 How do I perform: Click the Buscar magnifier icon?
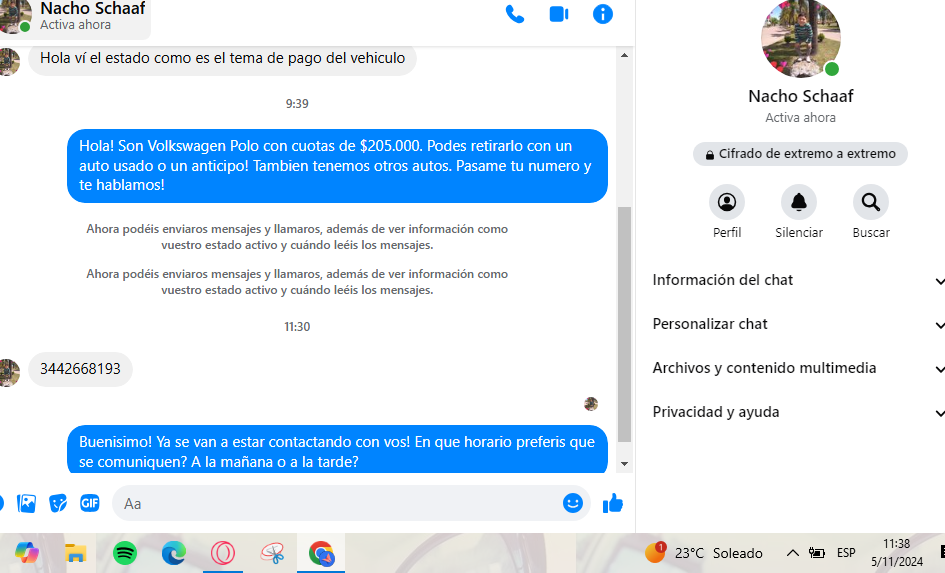click(x=871, y=202)
